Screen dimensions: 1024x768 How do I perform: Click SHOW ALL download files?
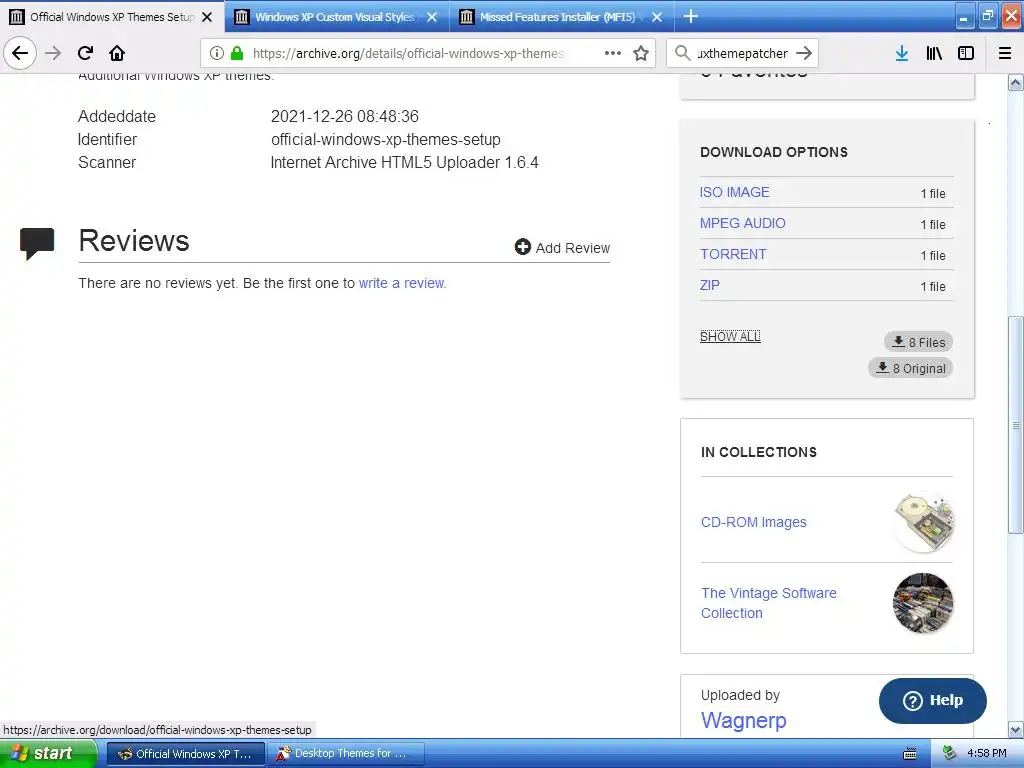click(x=730, y=336)
